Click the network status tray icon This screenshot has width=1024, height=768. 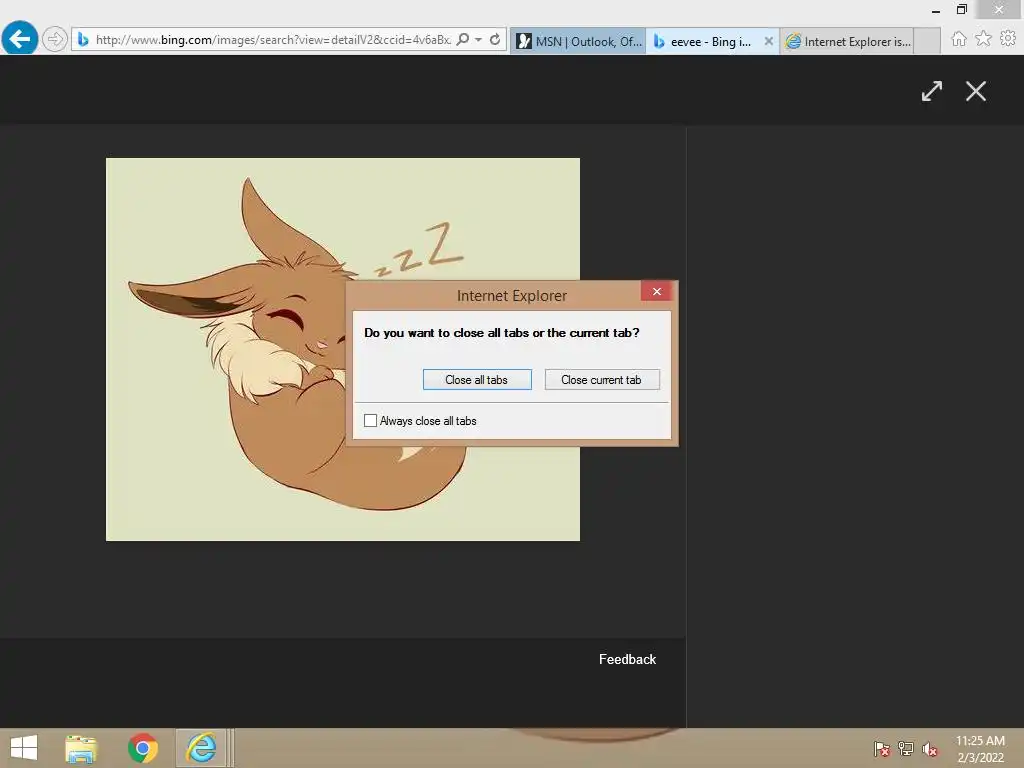[x=906, y=749]
